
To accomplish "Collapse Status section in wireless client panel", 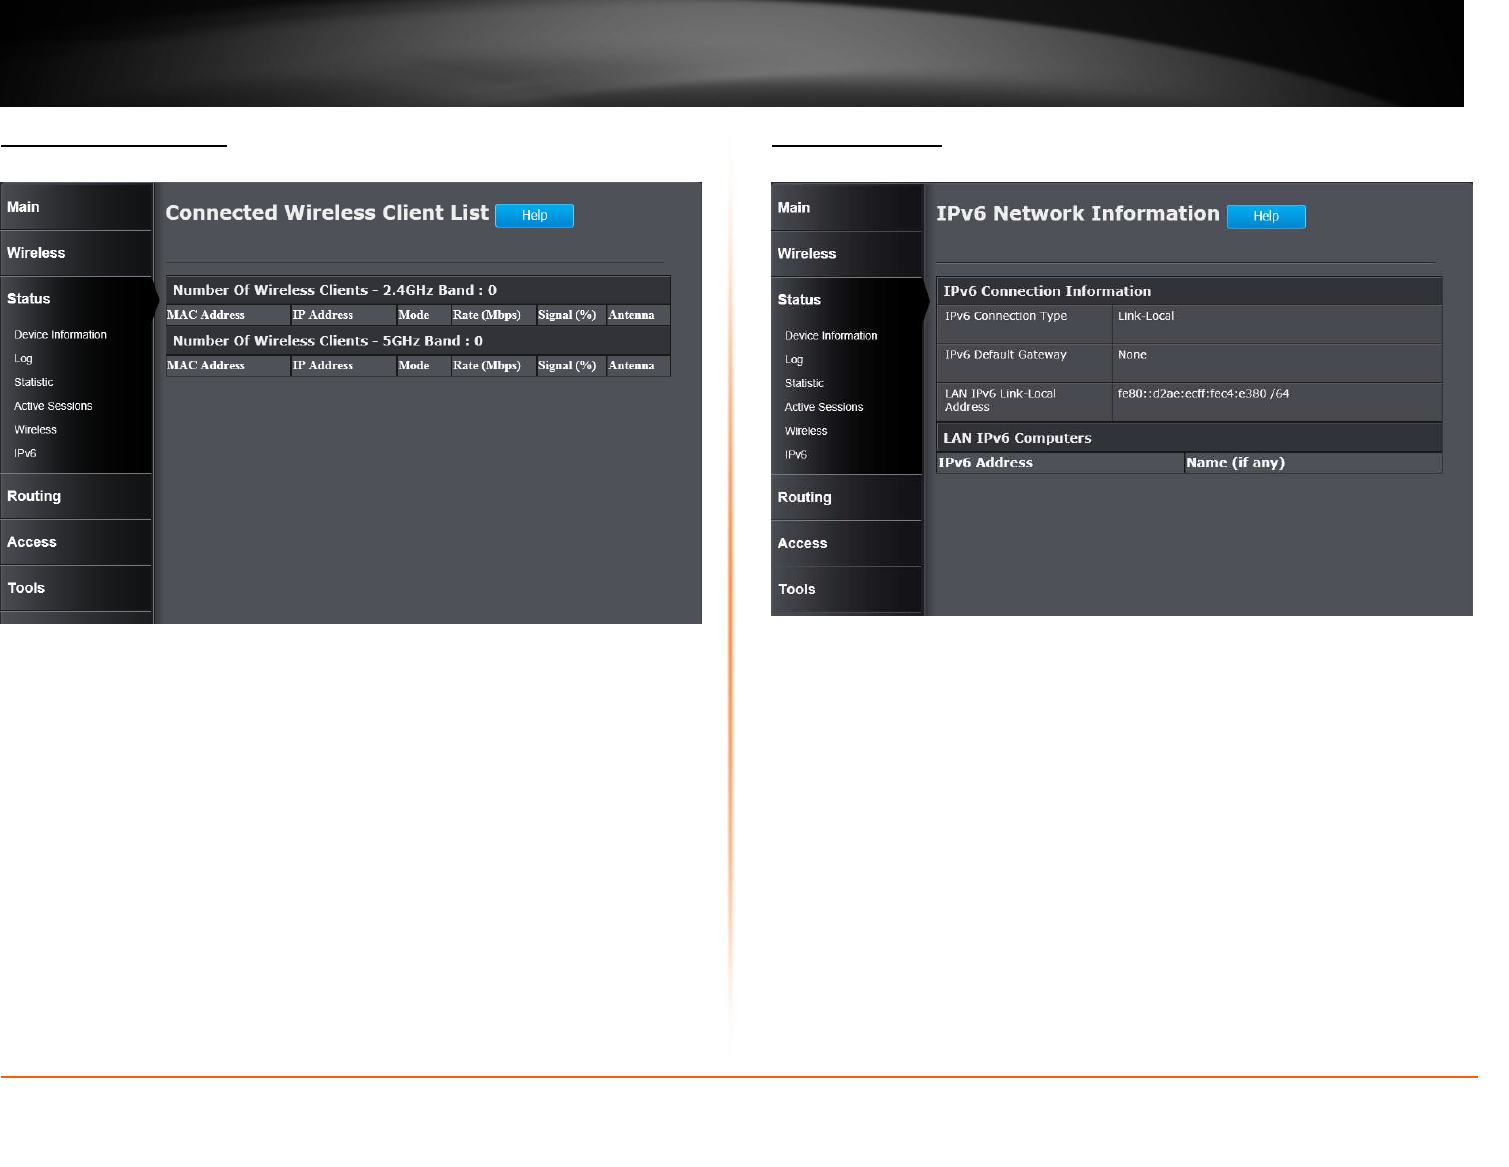I will 76,299.
